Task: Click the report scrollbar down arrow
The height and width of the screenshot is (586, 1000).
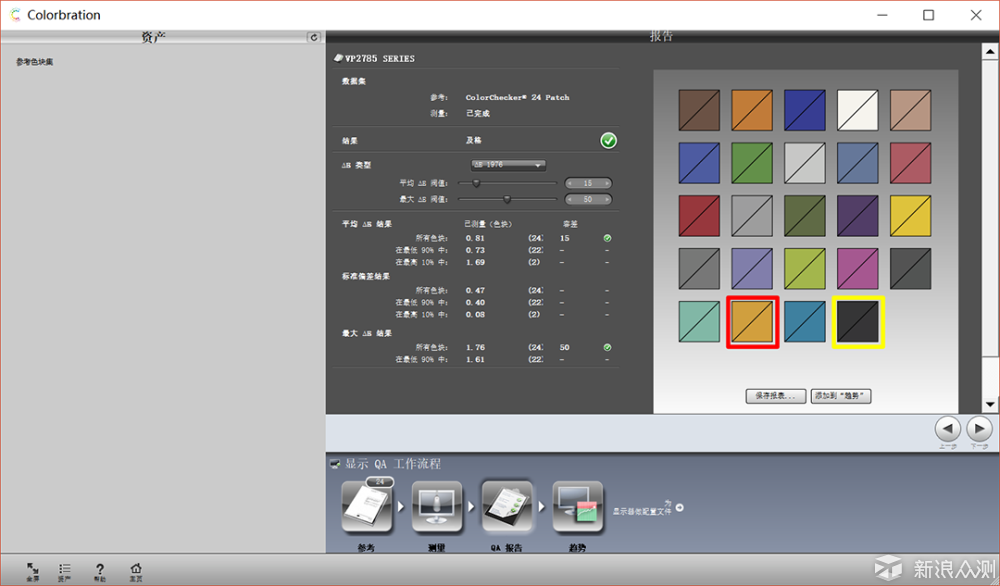Action: 990,404
